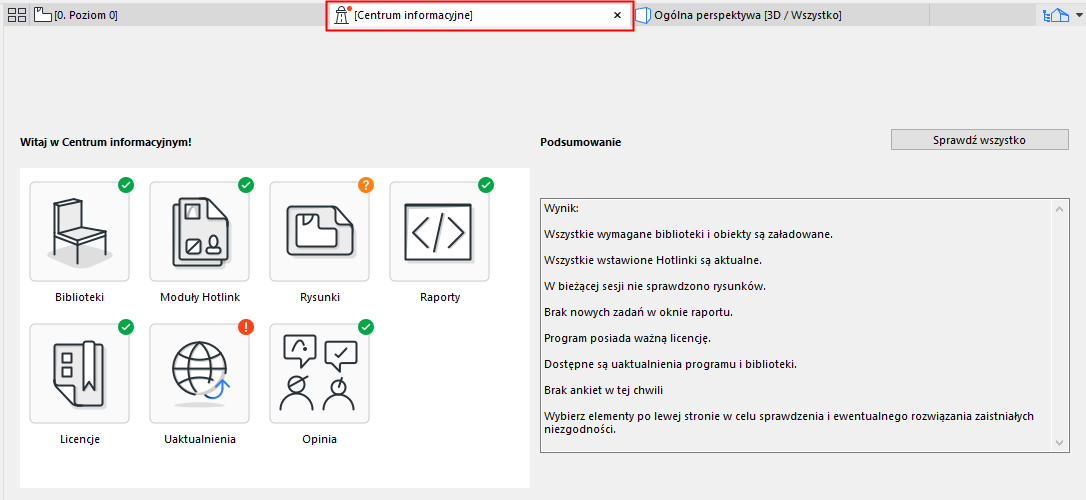Open the Rysunki drawings check

(x=320, y=231)
